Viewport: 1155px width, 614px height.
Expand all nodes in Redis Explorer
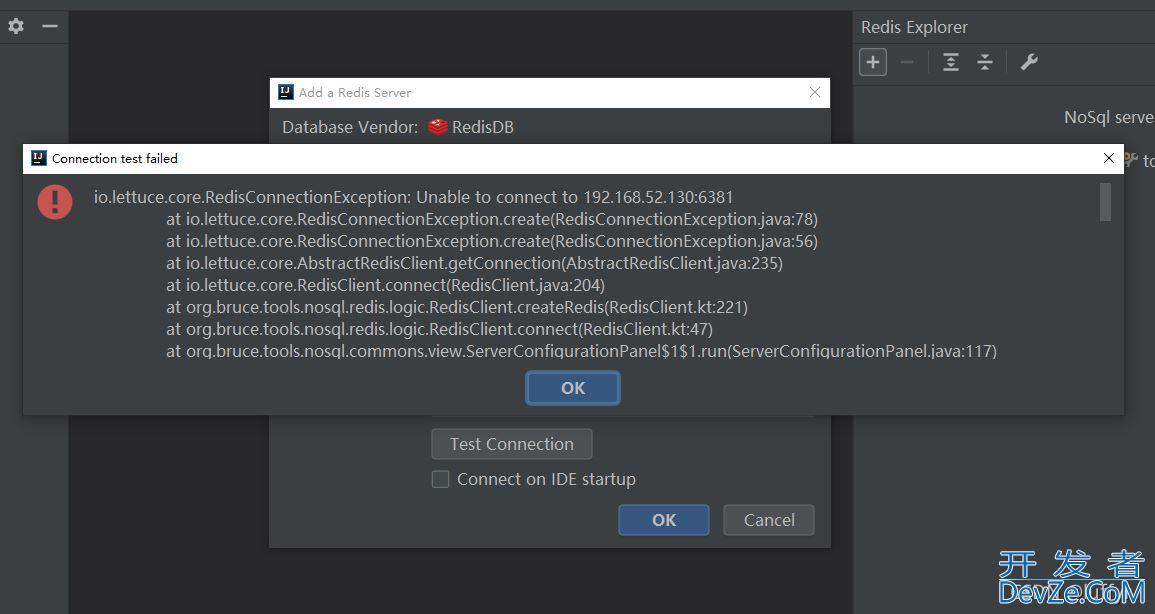click(951, 62)
